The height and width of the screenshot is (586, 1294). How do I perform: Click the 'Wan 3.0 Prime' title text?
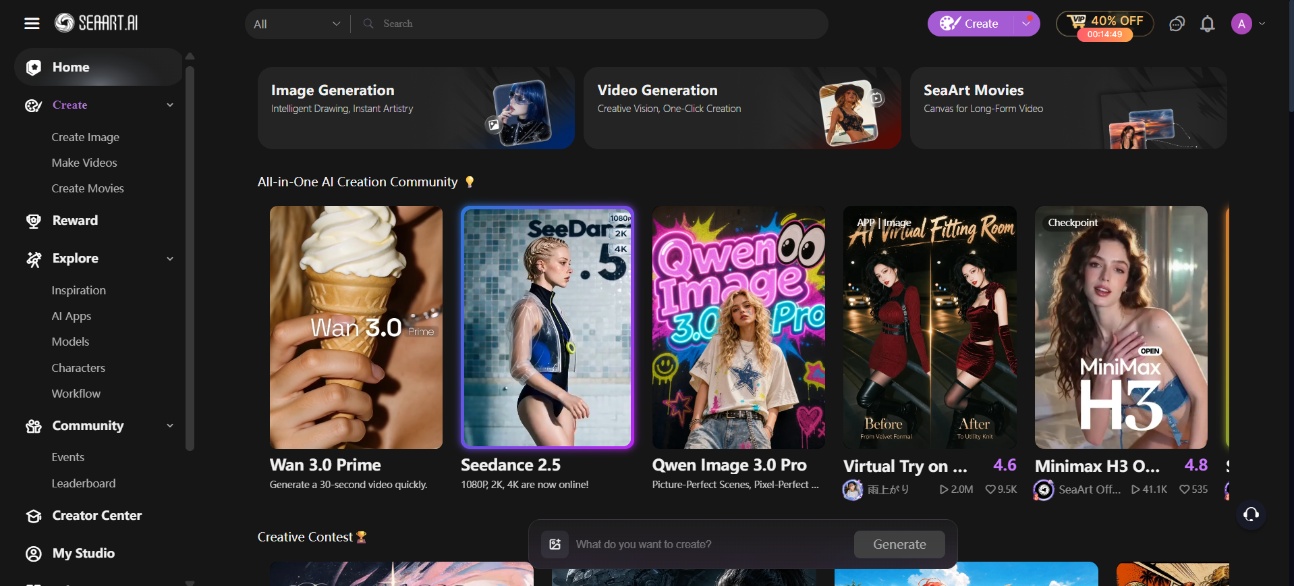pyautogui.click(x=325, y=465)
